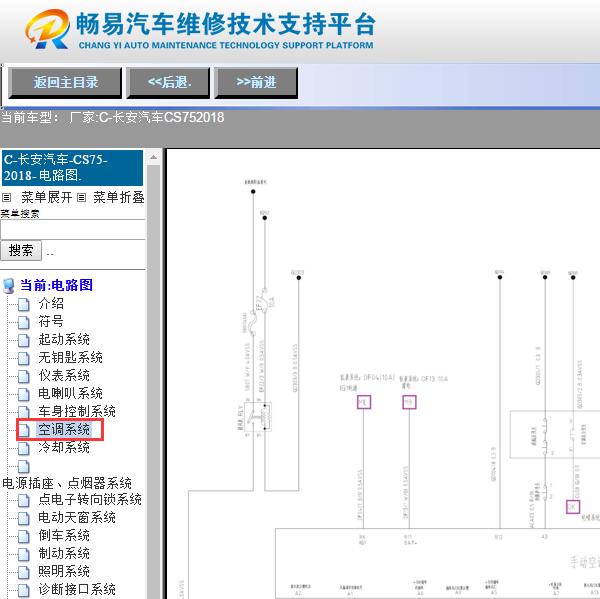This screenshot has height=599, width=600.
Task: Click the sidebar vertical scrollbar track
Action: coord(153,382)
